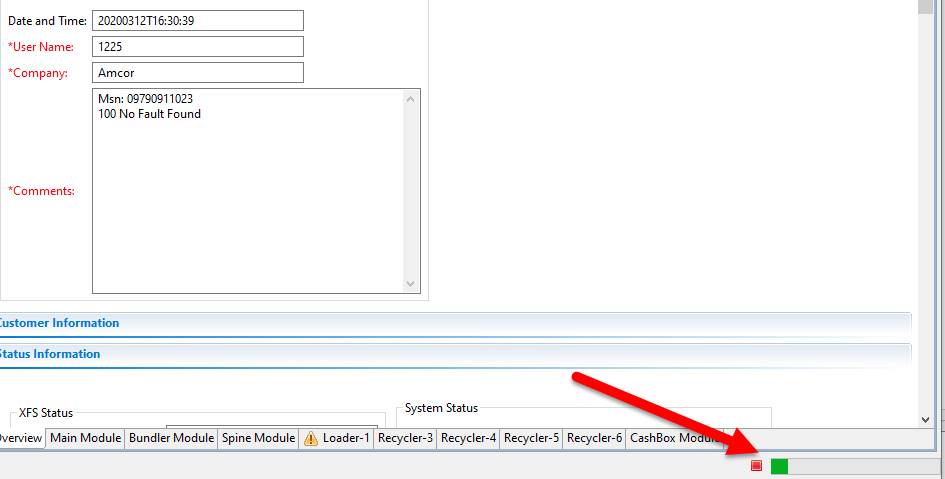945x479 pixels.
Task: Open the Main Module tab
Action: [x=86, y=438]
